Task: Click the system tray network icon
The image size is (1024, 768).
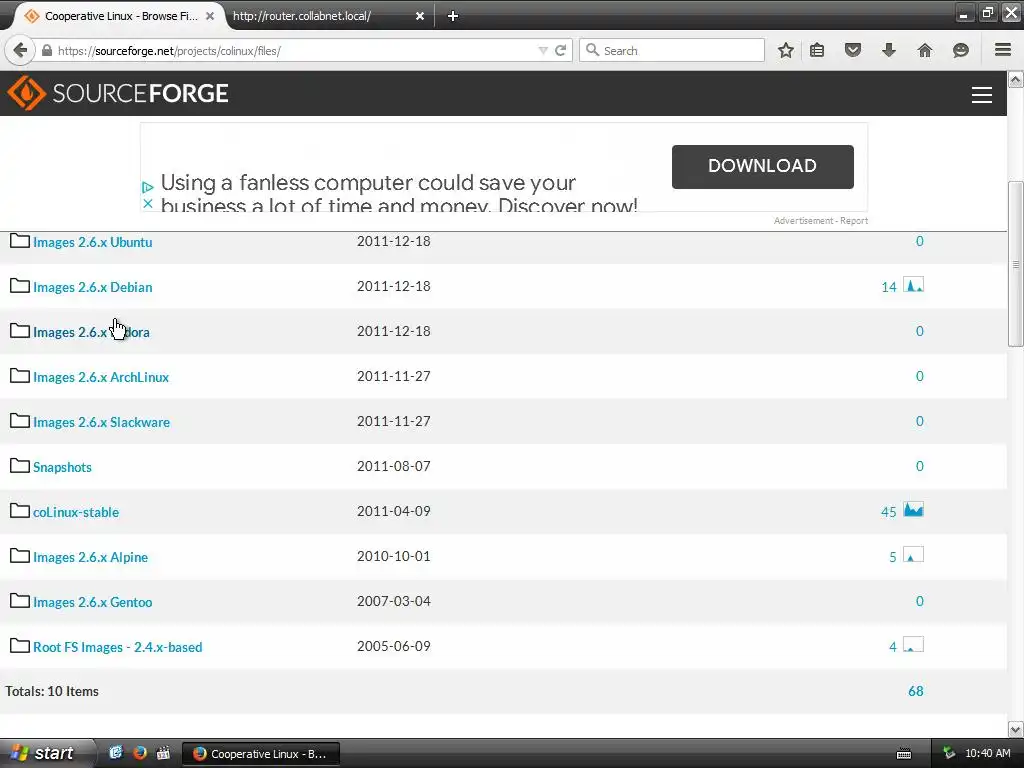Action: (x=949, y=753)
